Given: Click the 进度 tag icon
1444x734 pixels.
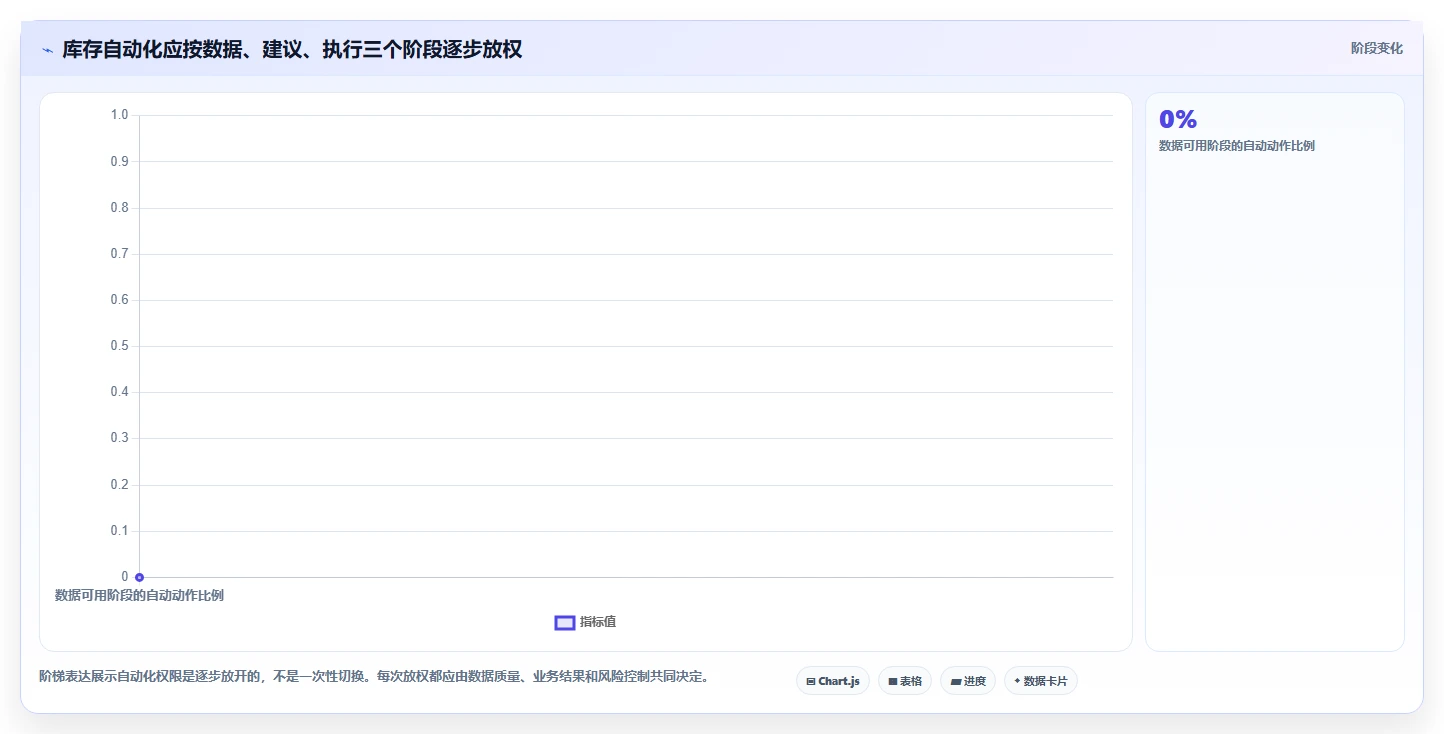Looking at the screenshot, I should [x=956, y=681].
